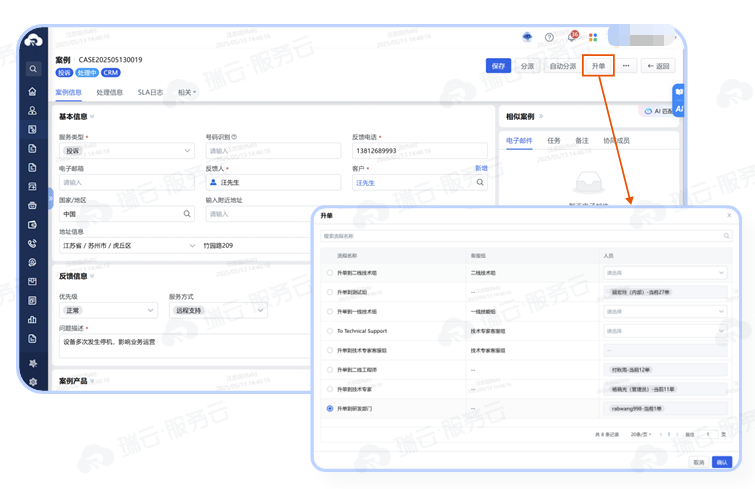Open the bar chart reports sidebar icon
Image resolution: width=755 pixels, height=489 pixels.
[x=32, y=320]
